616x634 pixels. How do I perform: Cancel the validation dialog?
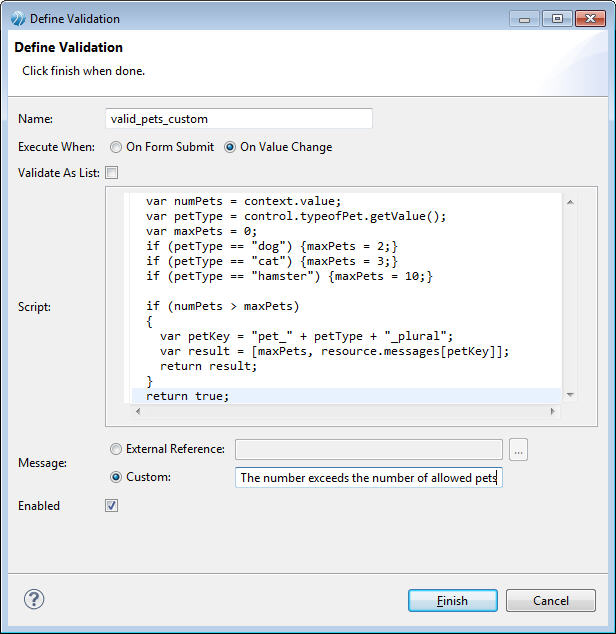coord(550,600)
